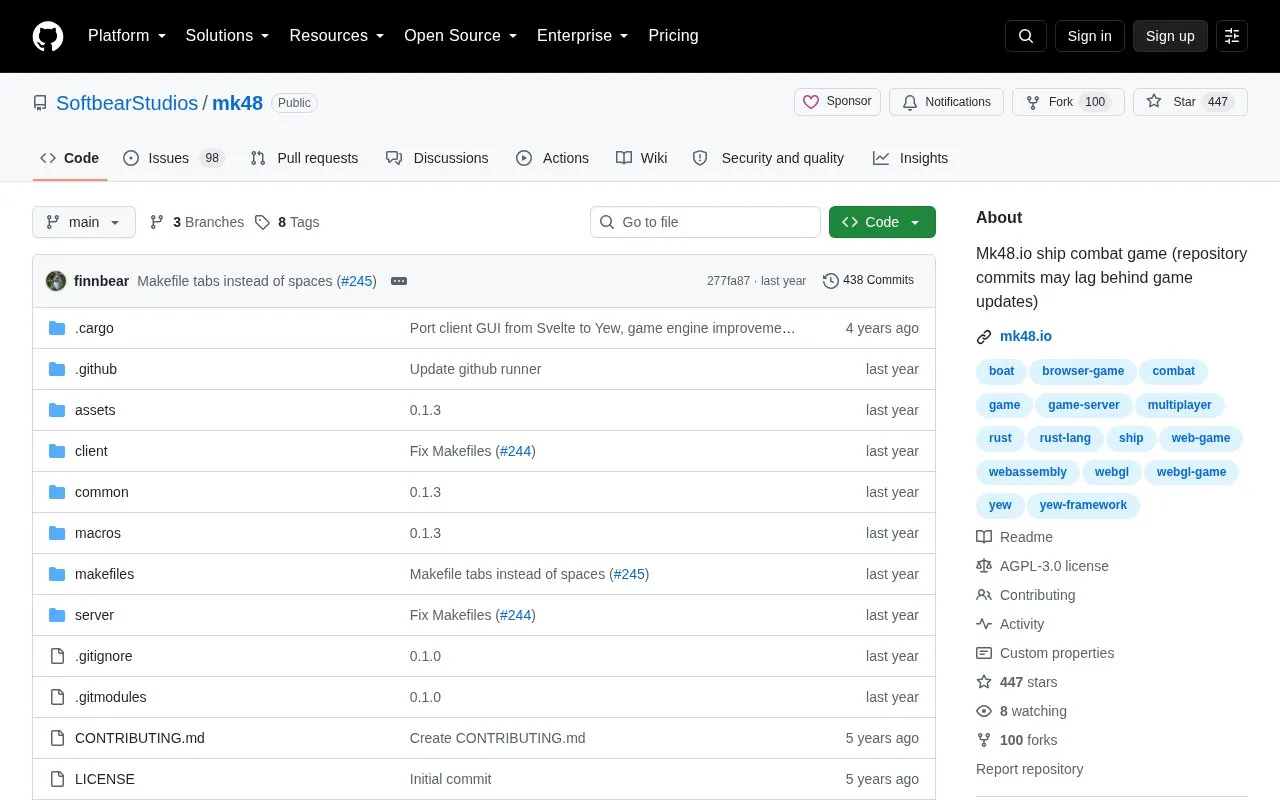The height and width of the screenshot is (800, 1280).
Task: Click the Notifications button
Action: 946,102
